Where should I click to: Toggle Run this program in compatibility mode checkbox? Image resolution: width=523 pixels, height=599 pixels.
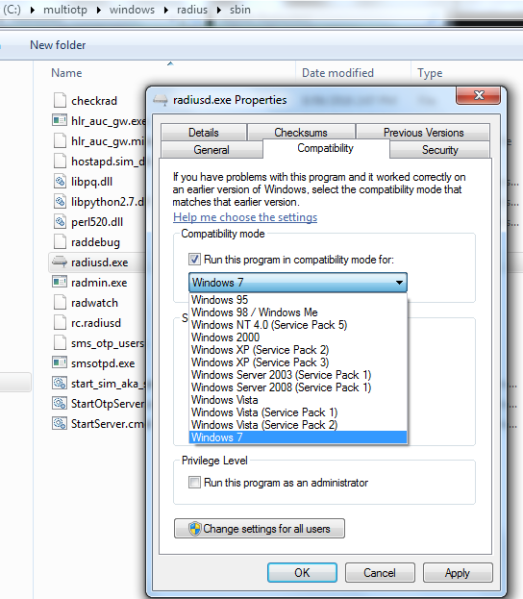194,259
